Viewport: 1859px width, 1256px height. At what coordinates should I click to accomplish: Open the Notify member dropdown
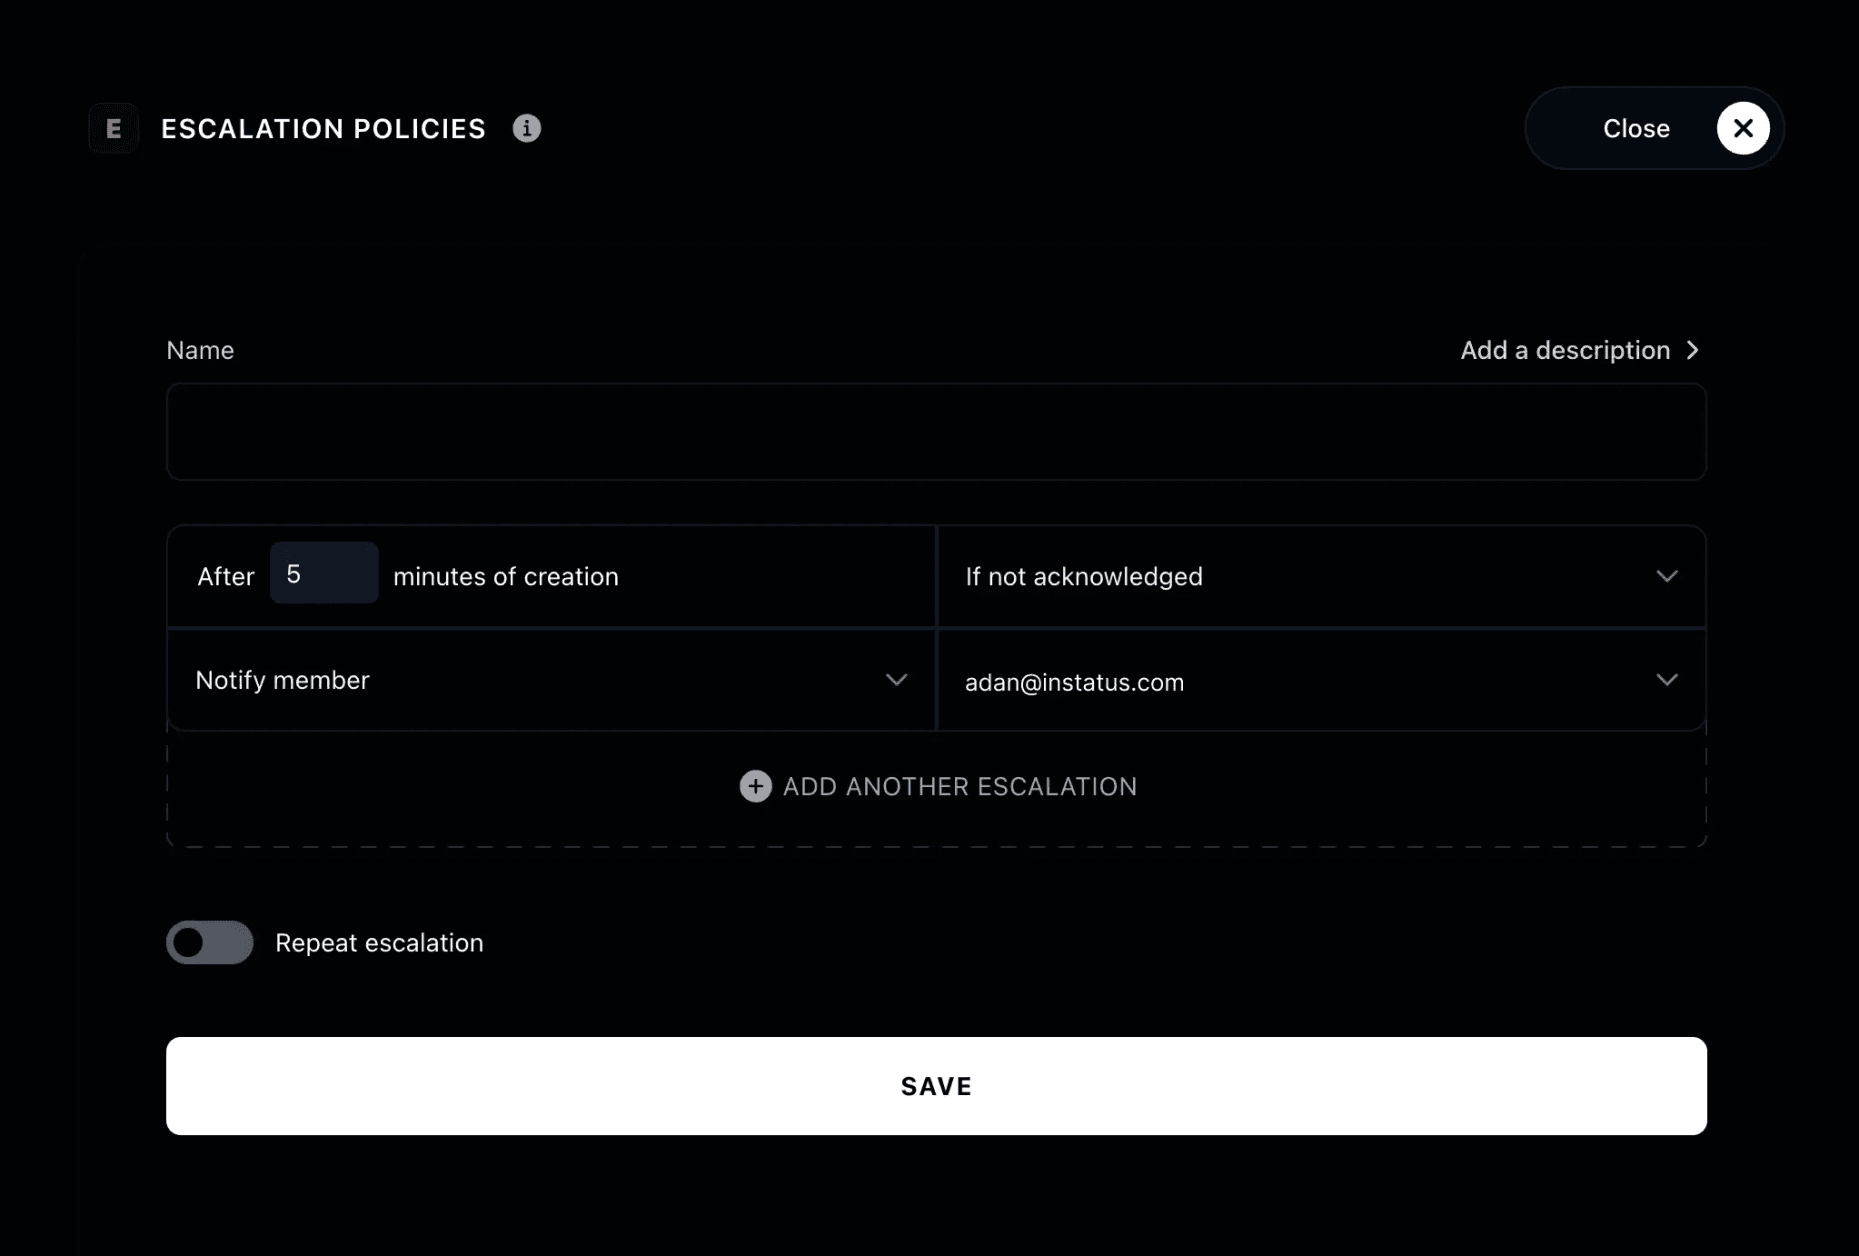551,680
